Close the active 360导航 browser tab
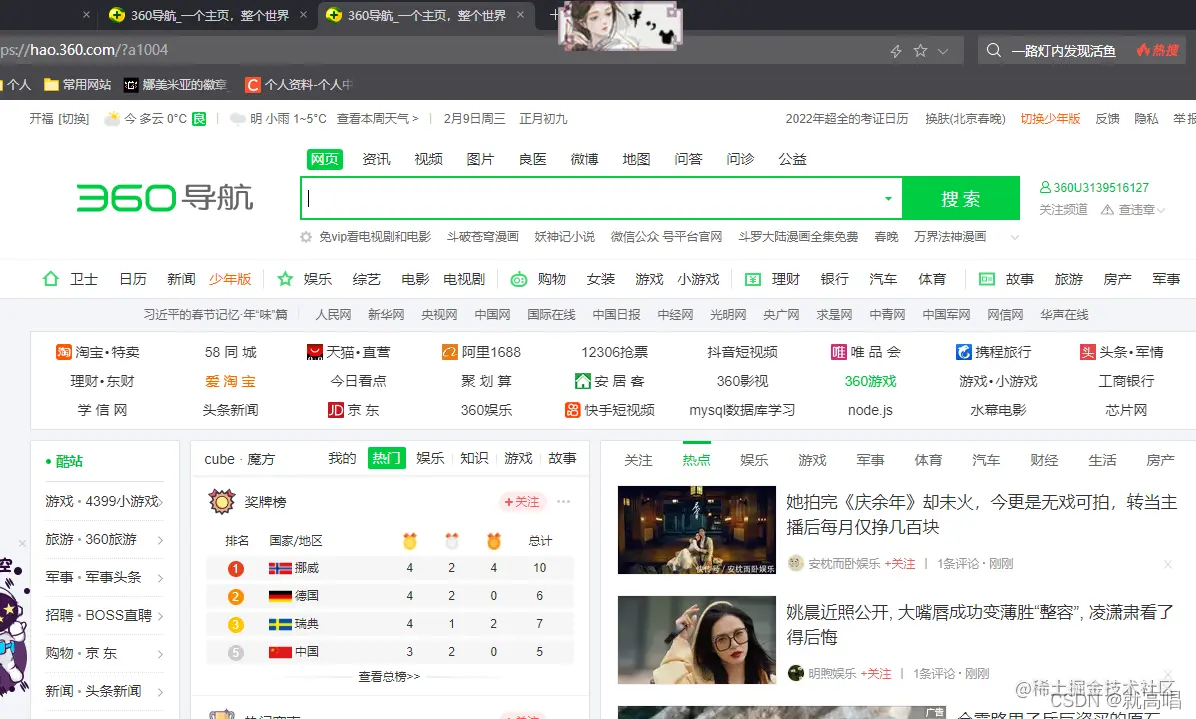This screenshot has height=719, width=1196. pos(520,14)
